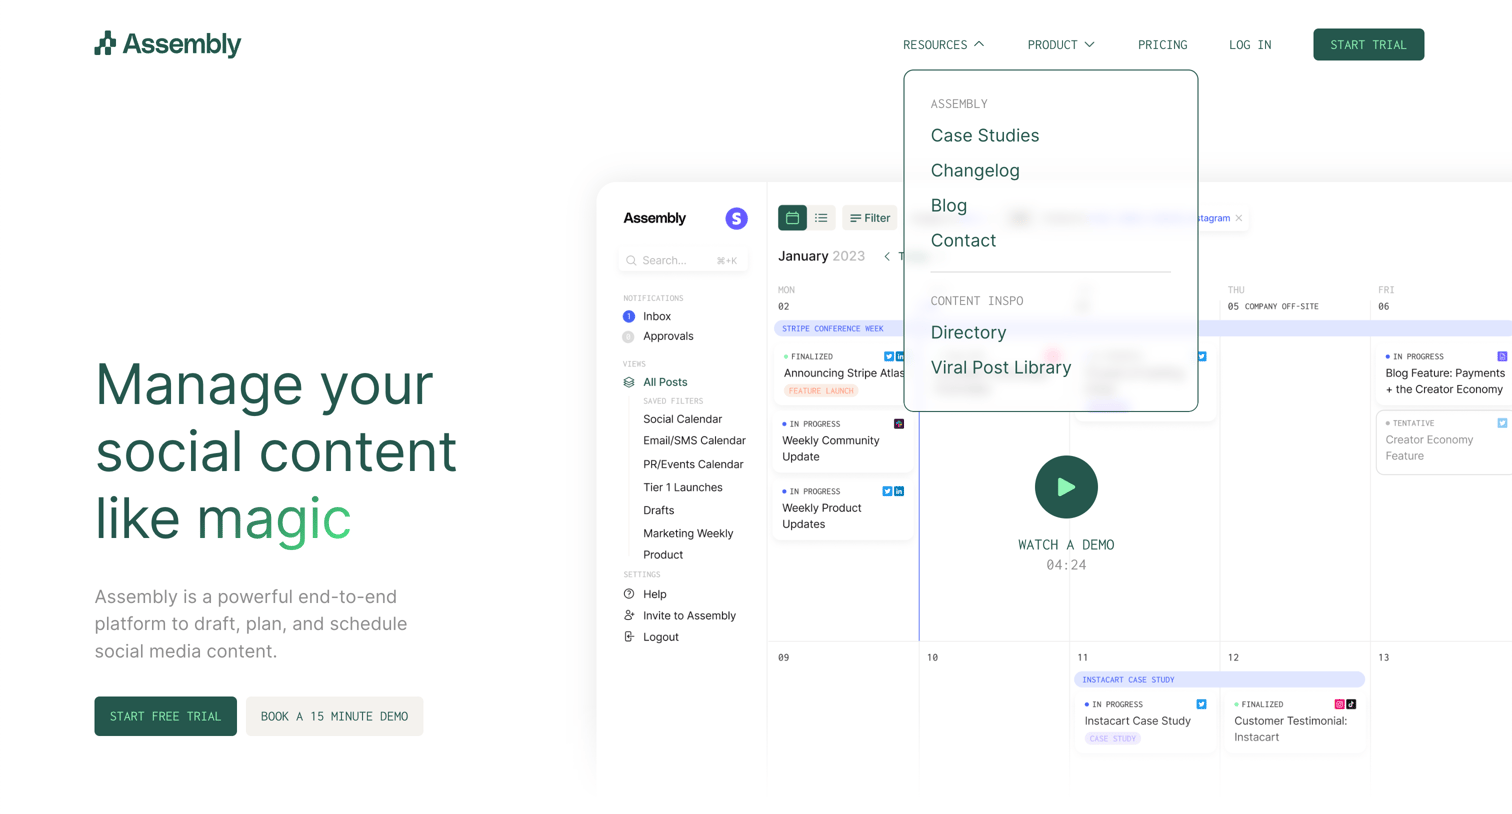Viewport: 1512px width, 814px height.
Task: Open Approvals in the sidebar
Action: (668, 336)
